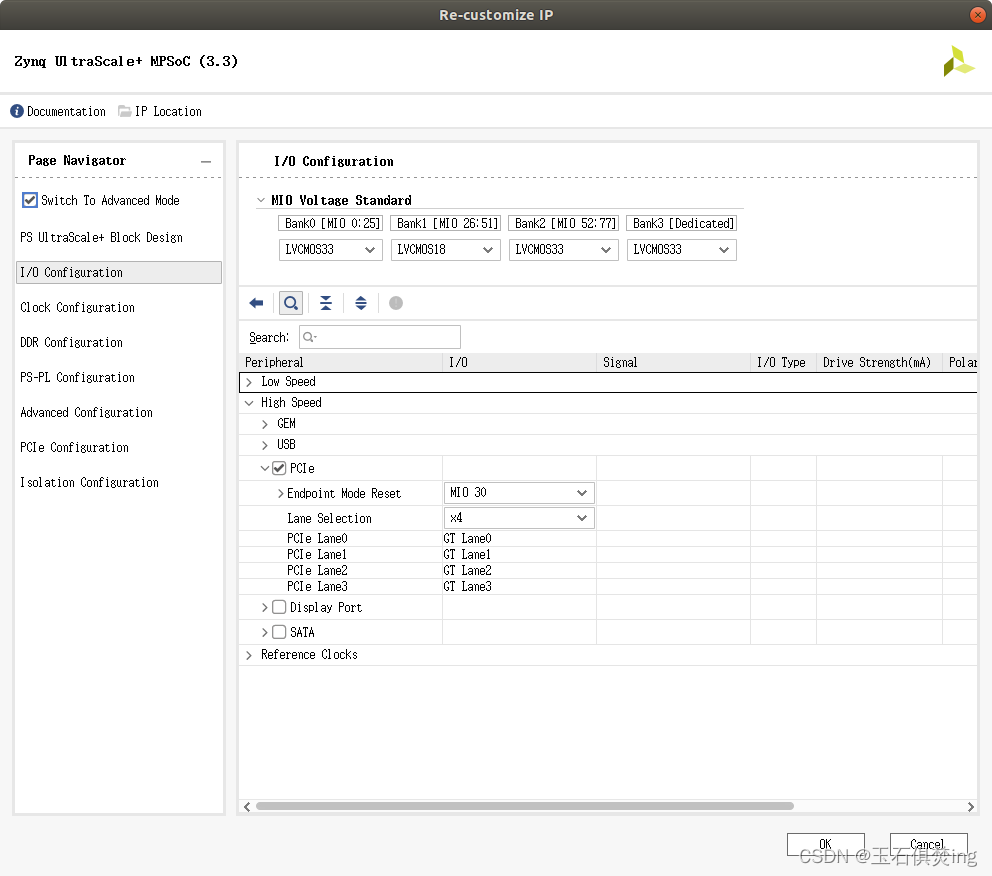Click the horizontal scrollbar thumb

(x=524, y=806)
